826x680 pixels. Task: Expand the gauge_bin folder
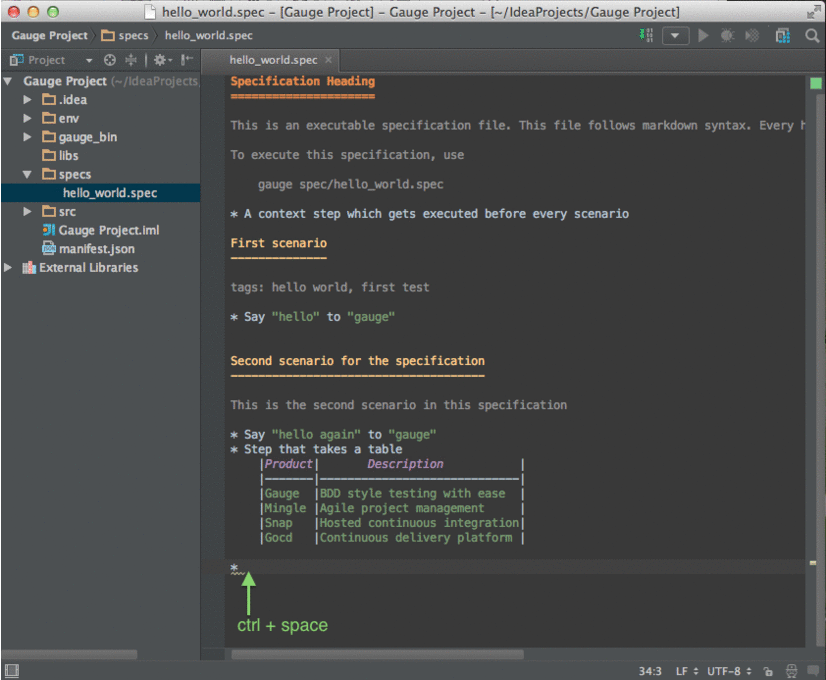tap(27, 137)
